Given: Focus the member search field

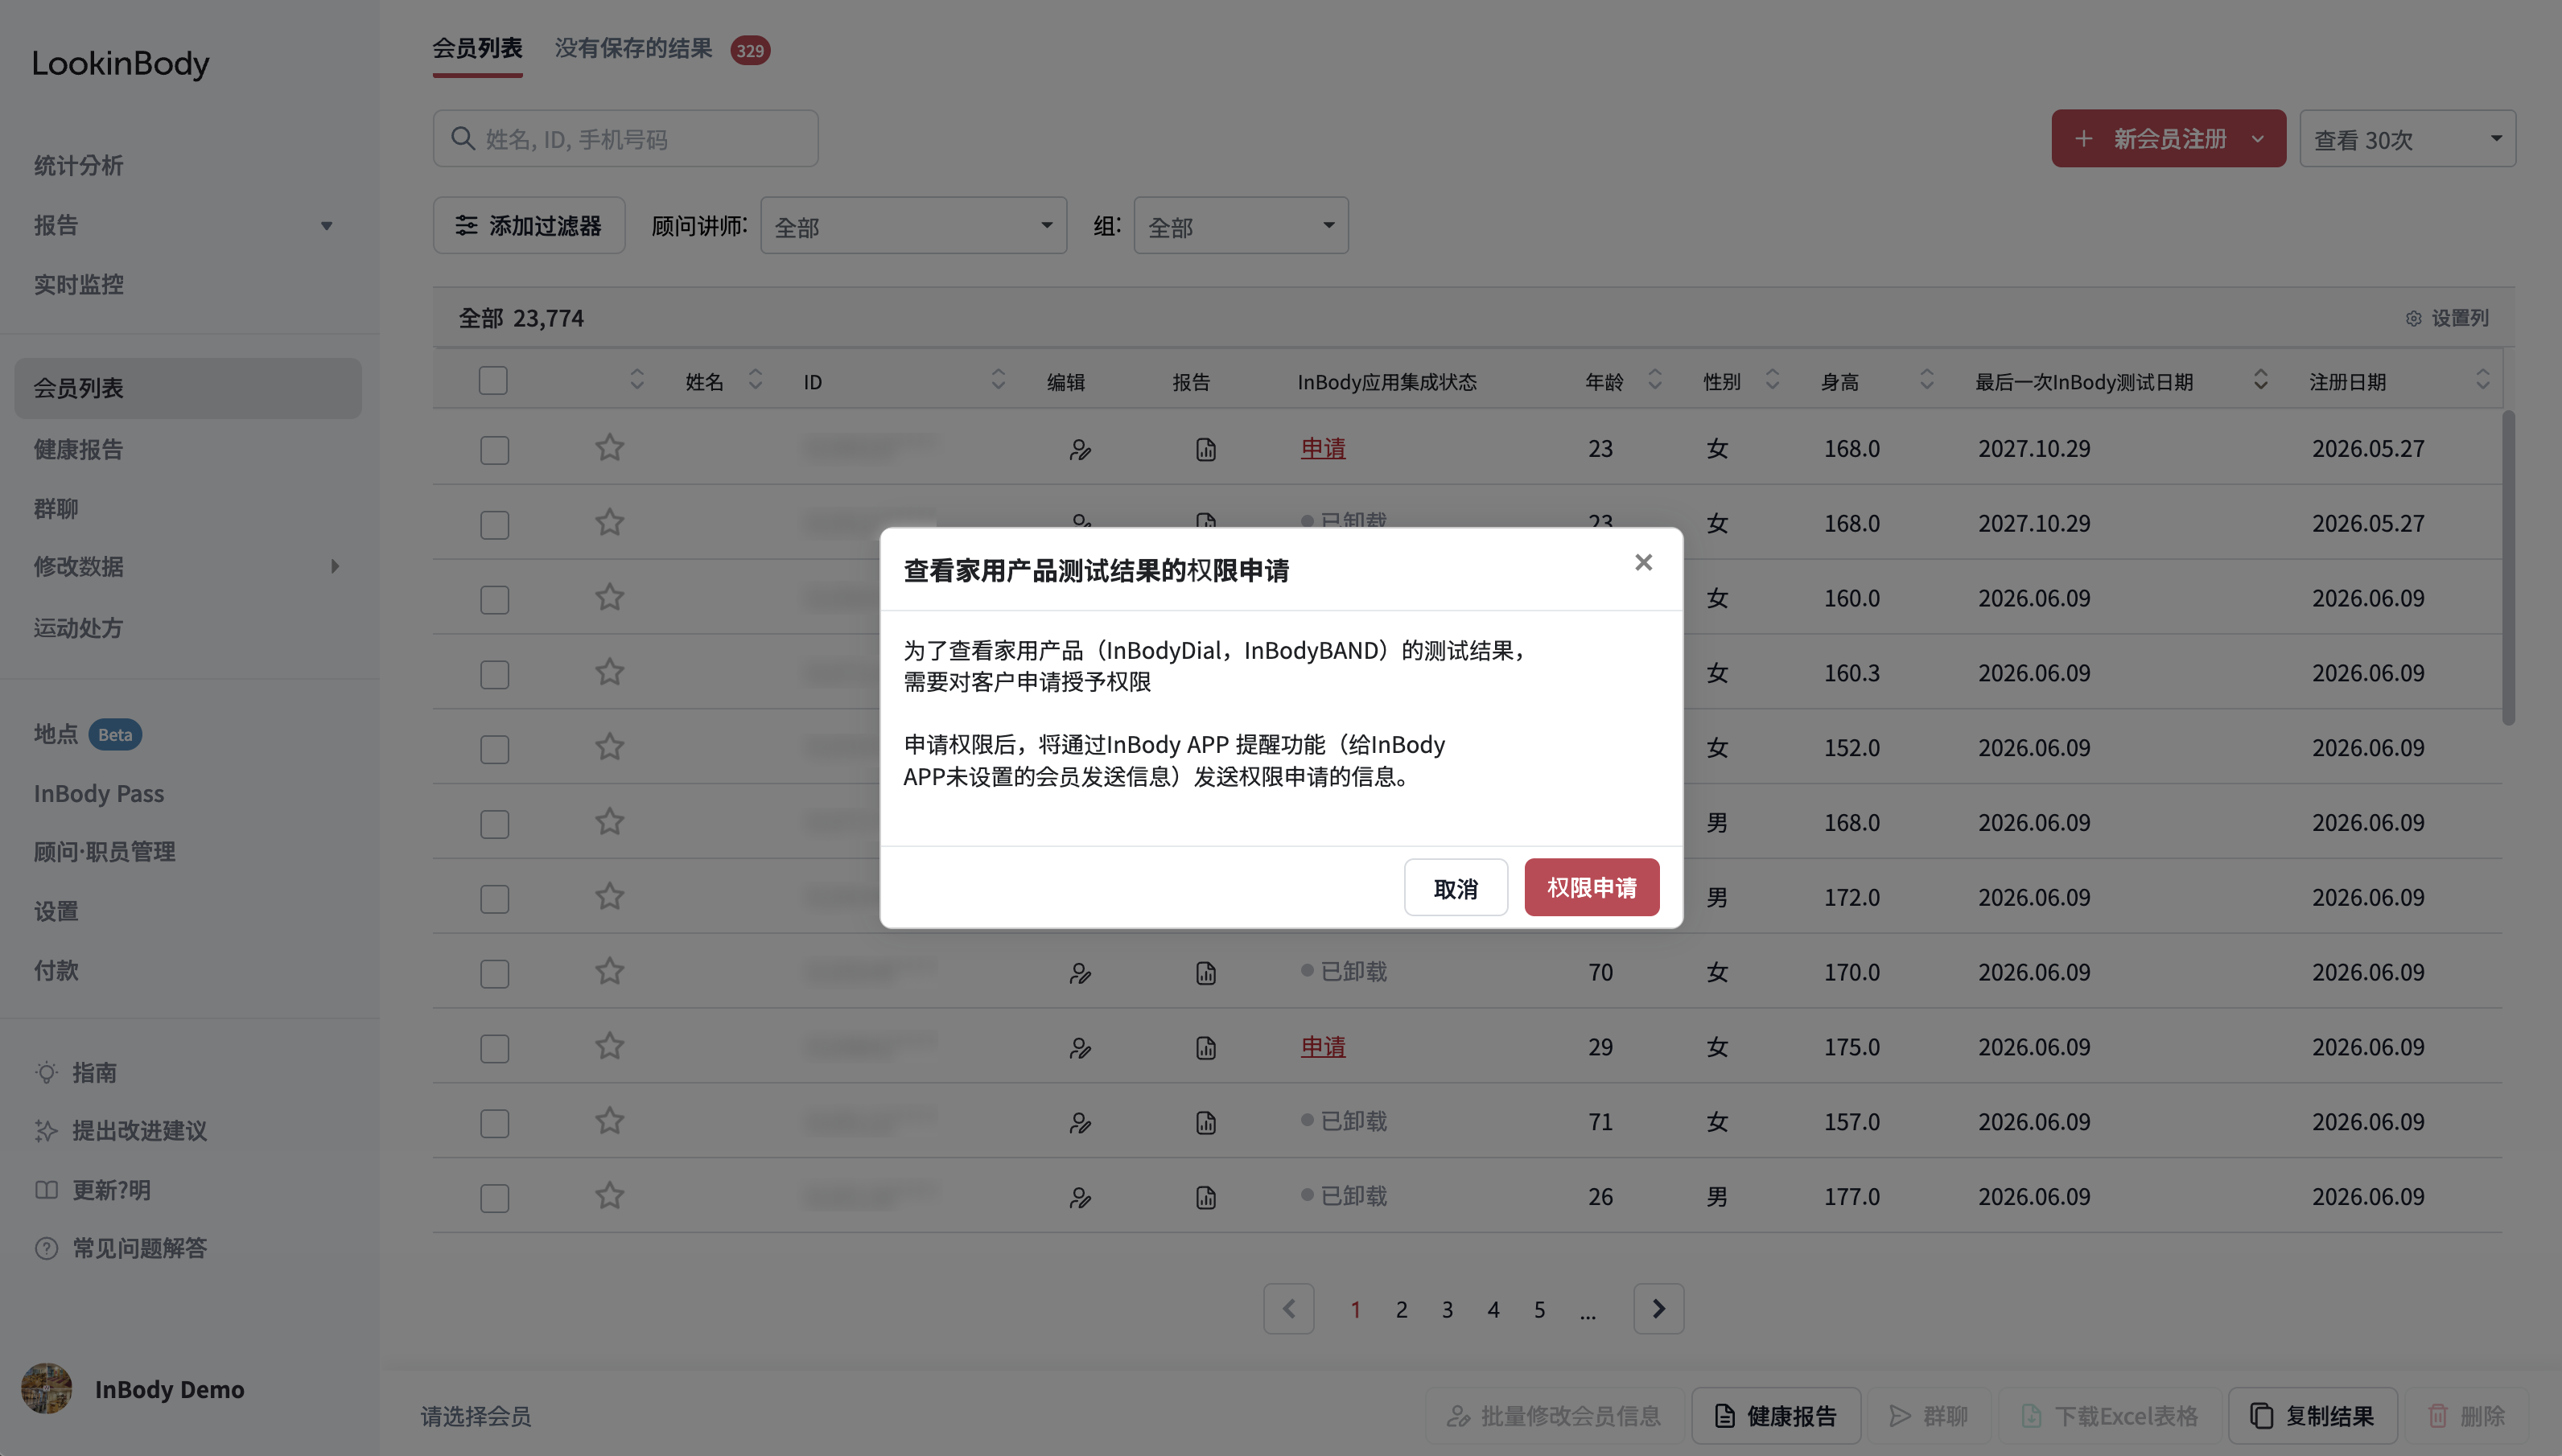Looking at the screenshot, I should tap(626, 138).
